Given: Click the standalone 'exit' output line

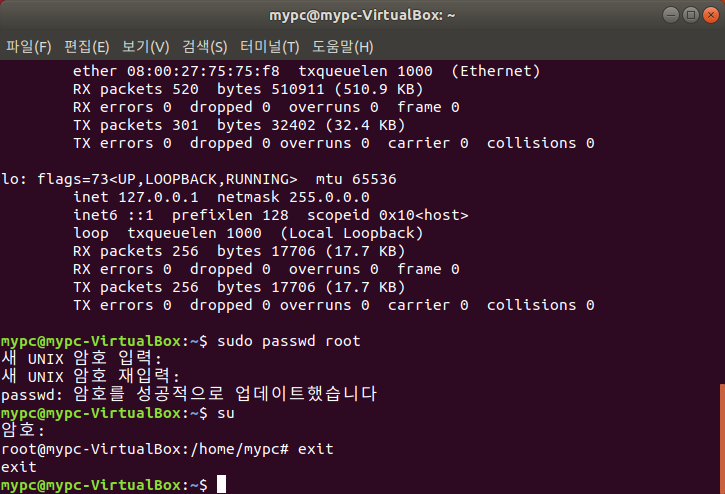Looking at the screenshot, I should pos(18,467).
